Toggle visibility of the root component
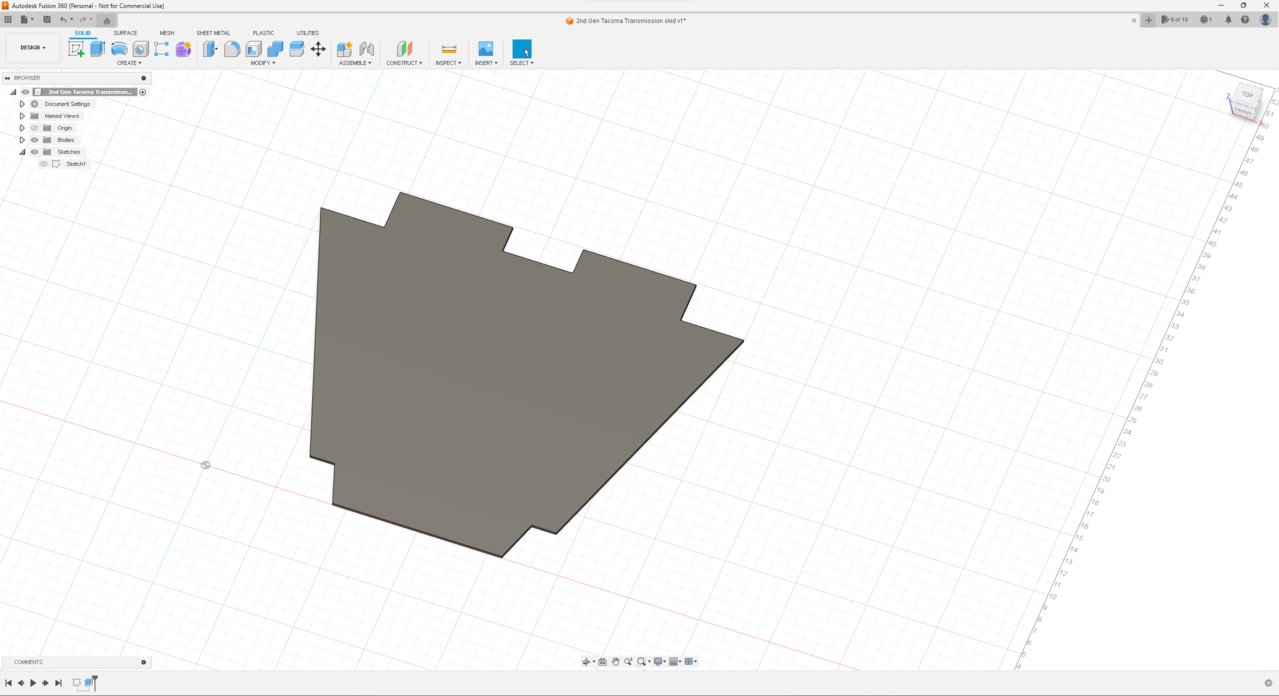Viewport: 1279px width, 696px height. [25, 92]
